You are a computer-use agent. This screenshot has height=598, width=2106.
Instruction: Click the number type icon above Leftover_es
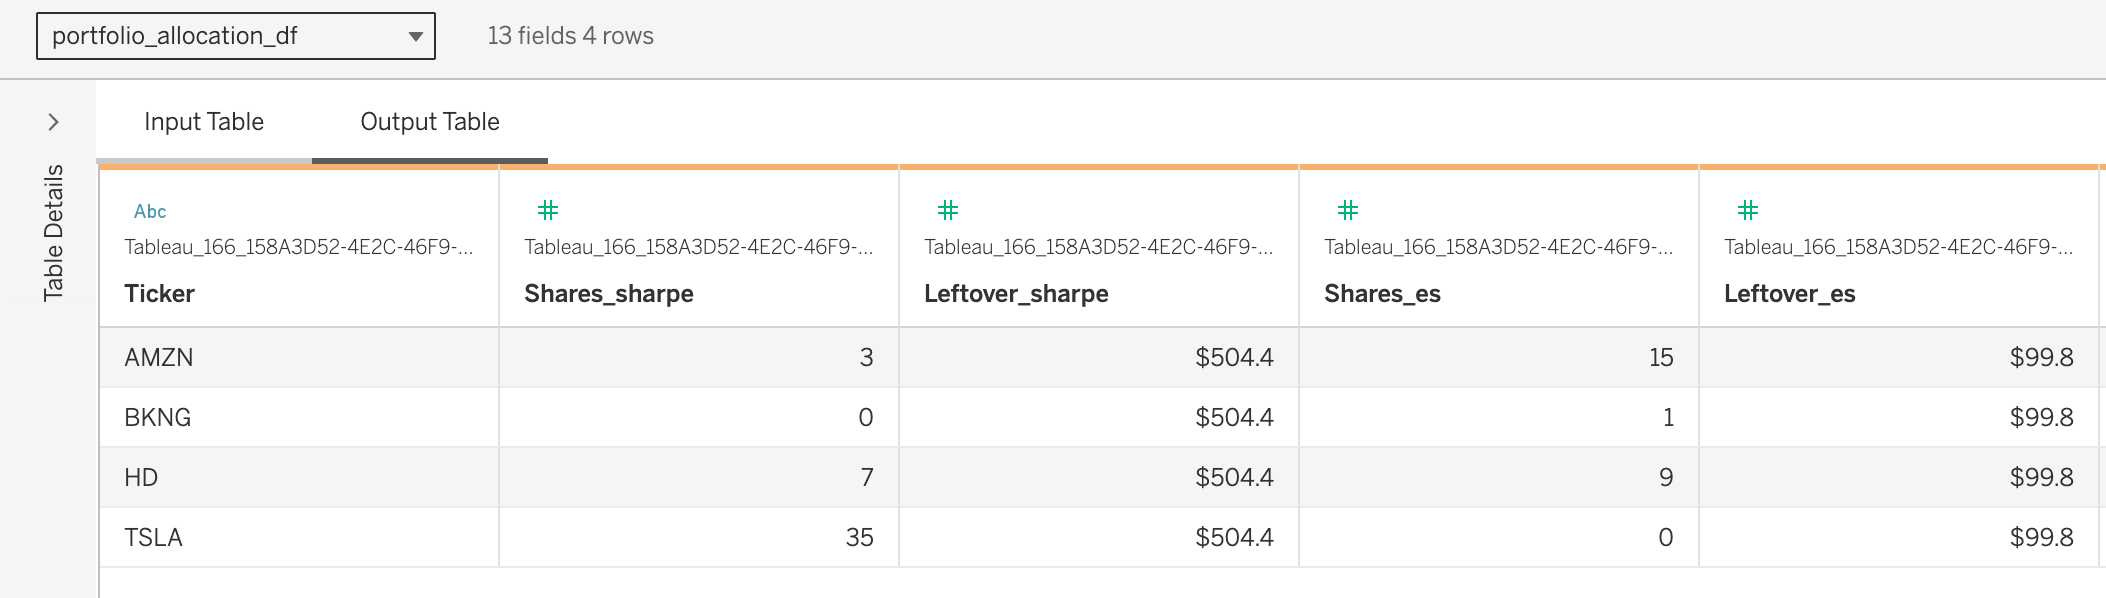(1748, 210)
